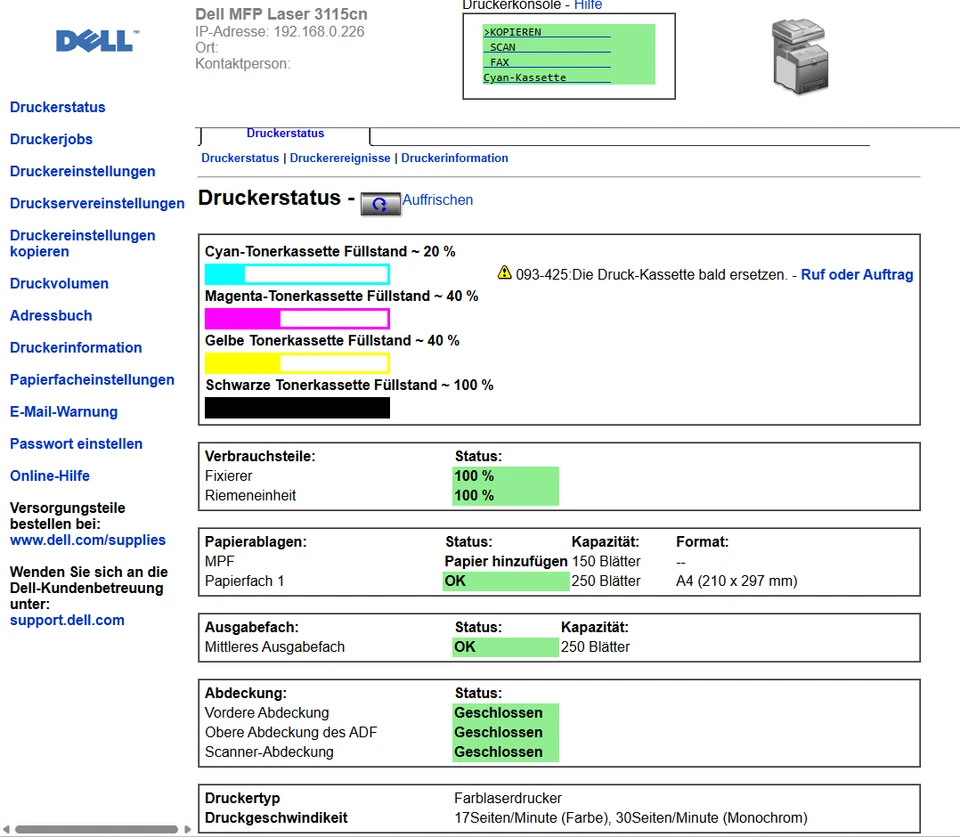Click the Dell logo

pos(94,41)
